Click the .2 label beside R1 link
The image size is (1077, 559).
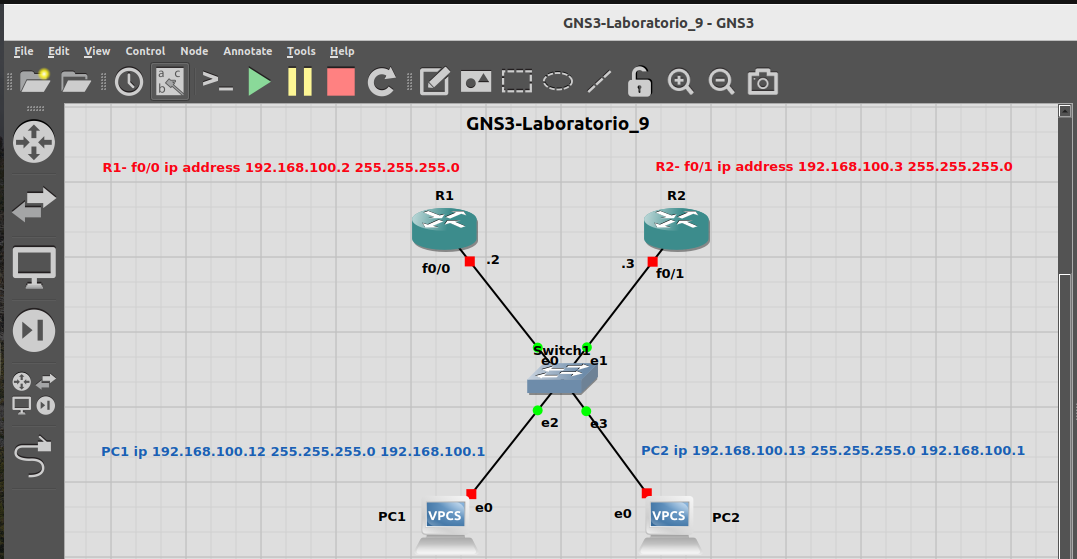coord(493,260)
